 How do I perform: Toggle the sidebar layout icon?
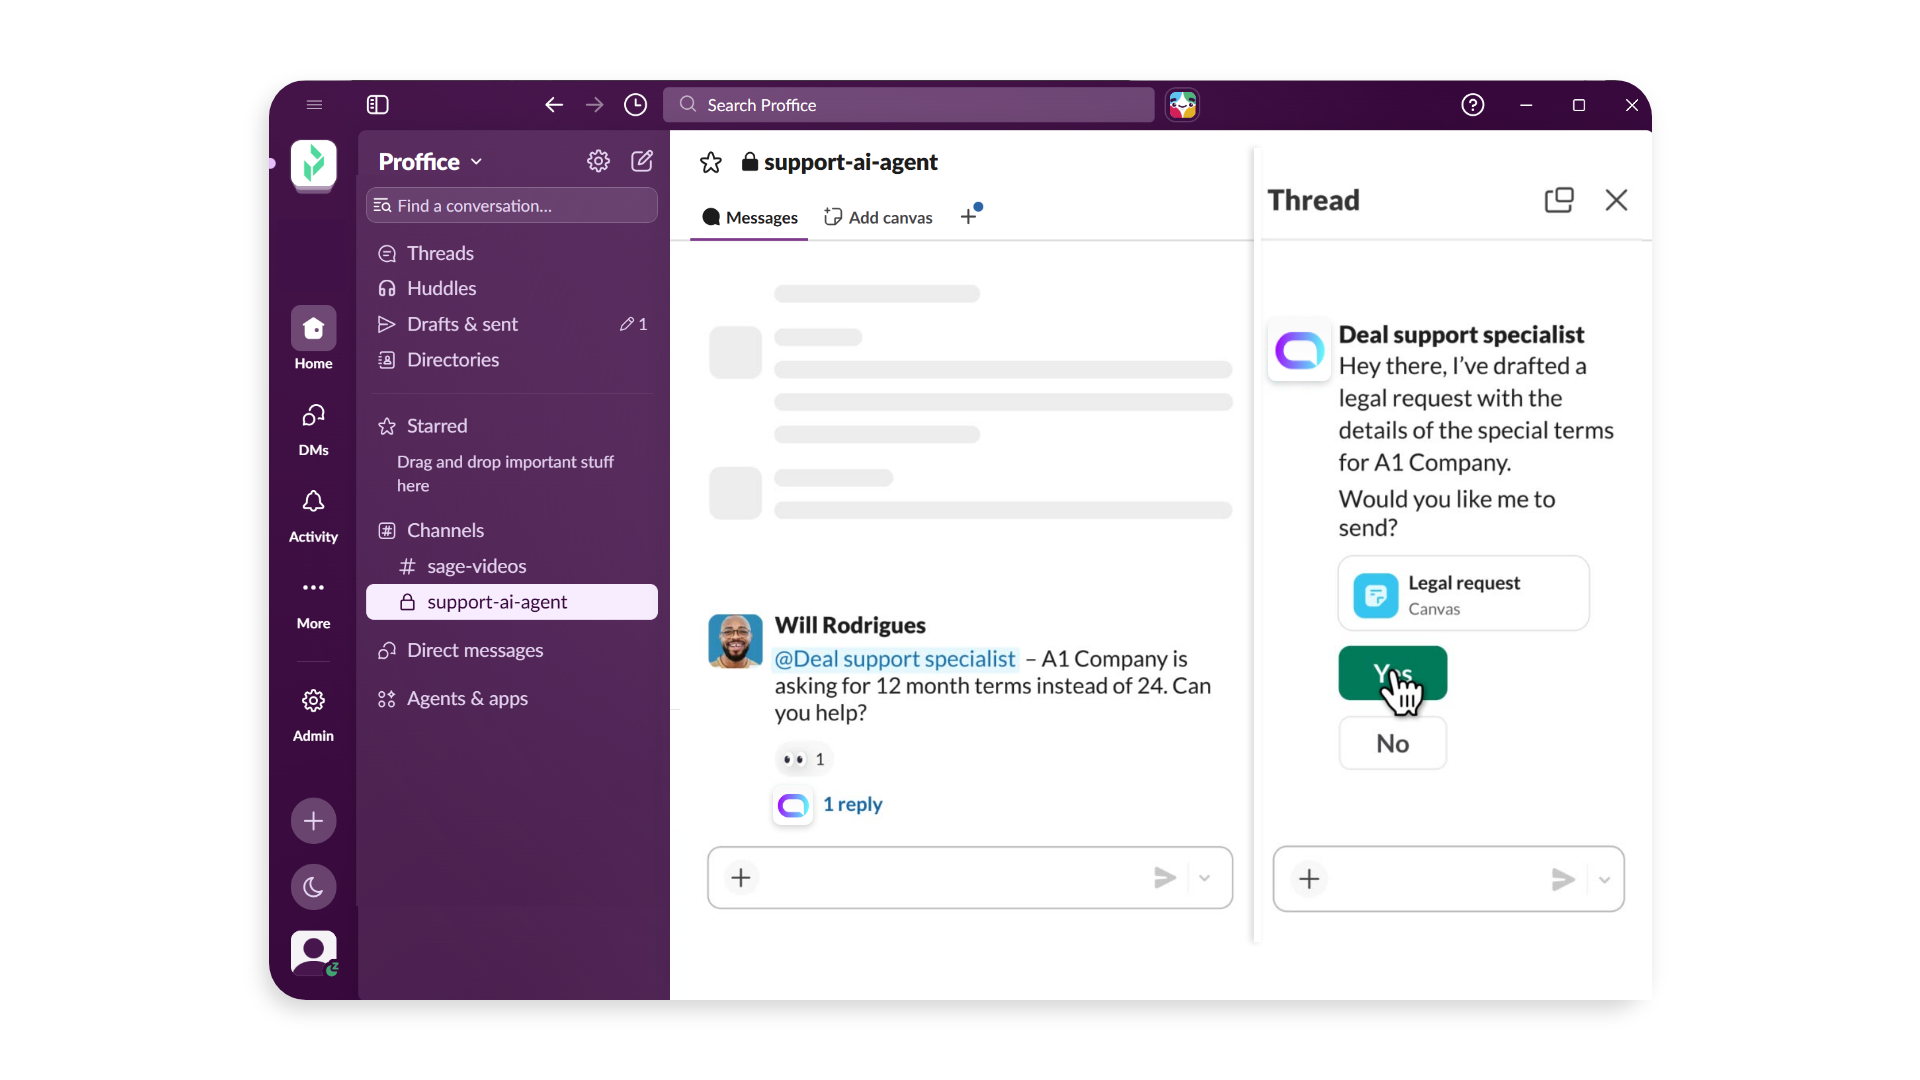coord(378,105)
